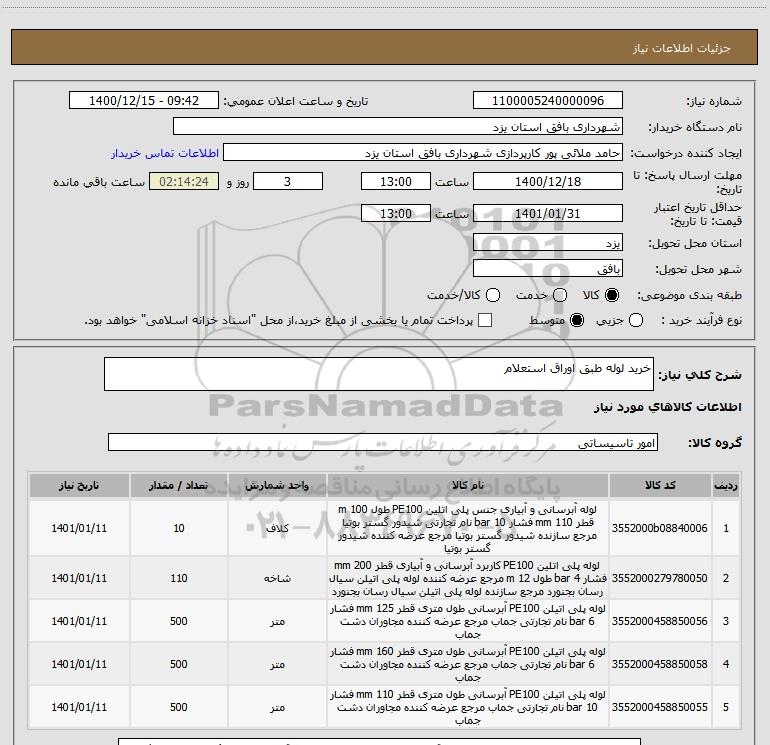Open اطلاعات تماس خریدار link
Image resolution: width=770 pixels, height=745 pixels.
165,153
